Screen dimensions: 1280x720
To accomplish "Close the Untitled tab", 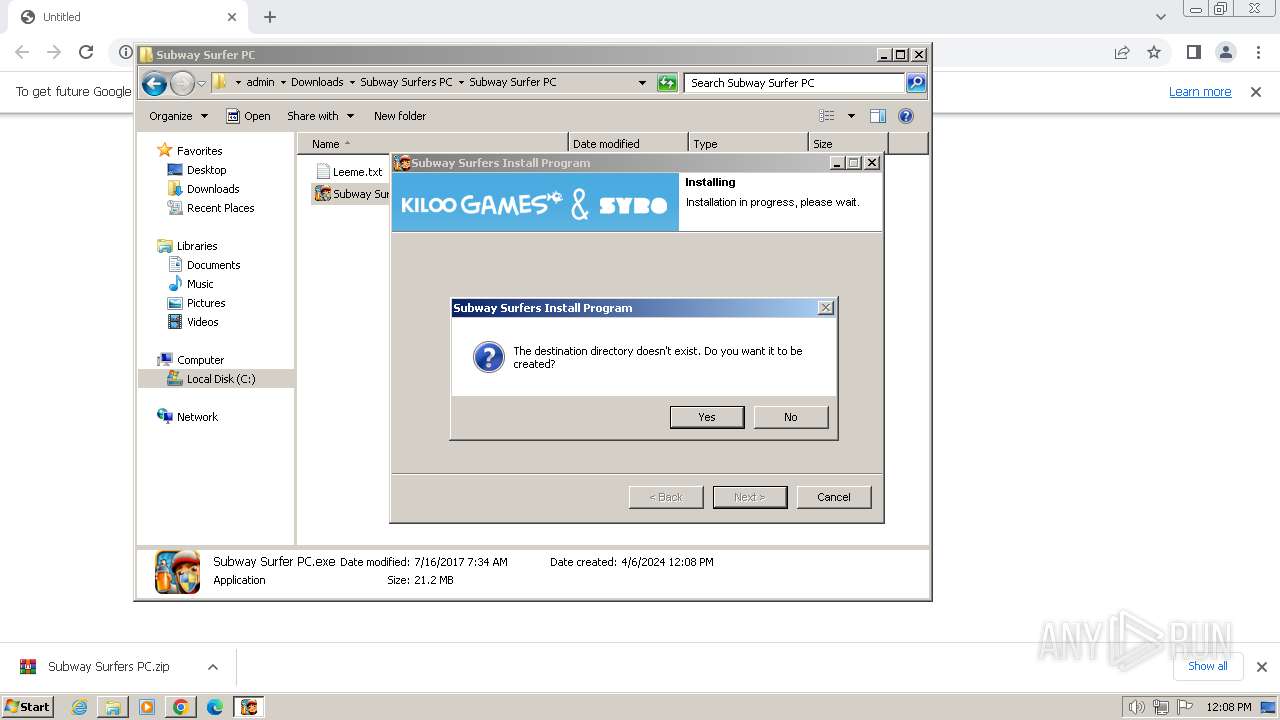I will click(232, 17).
